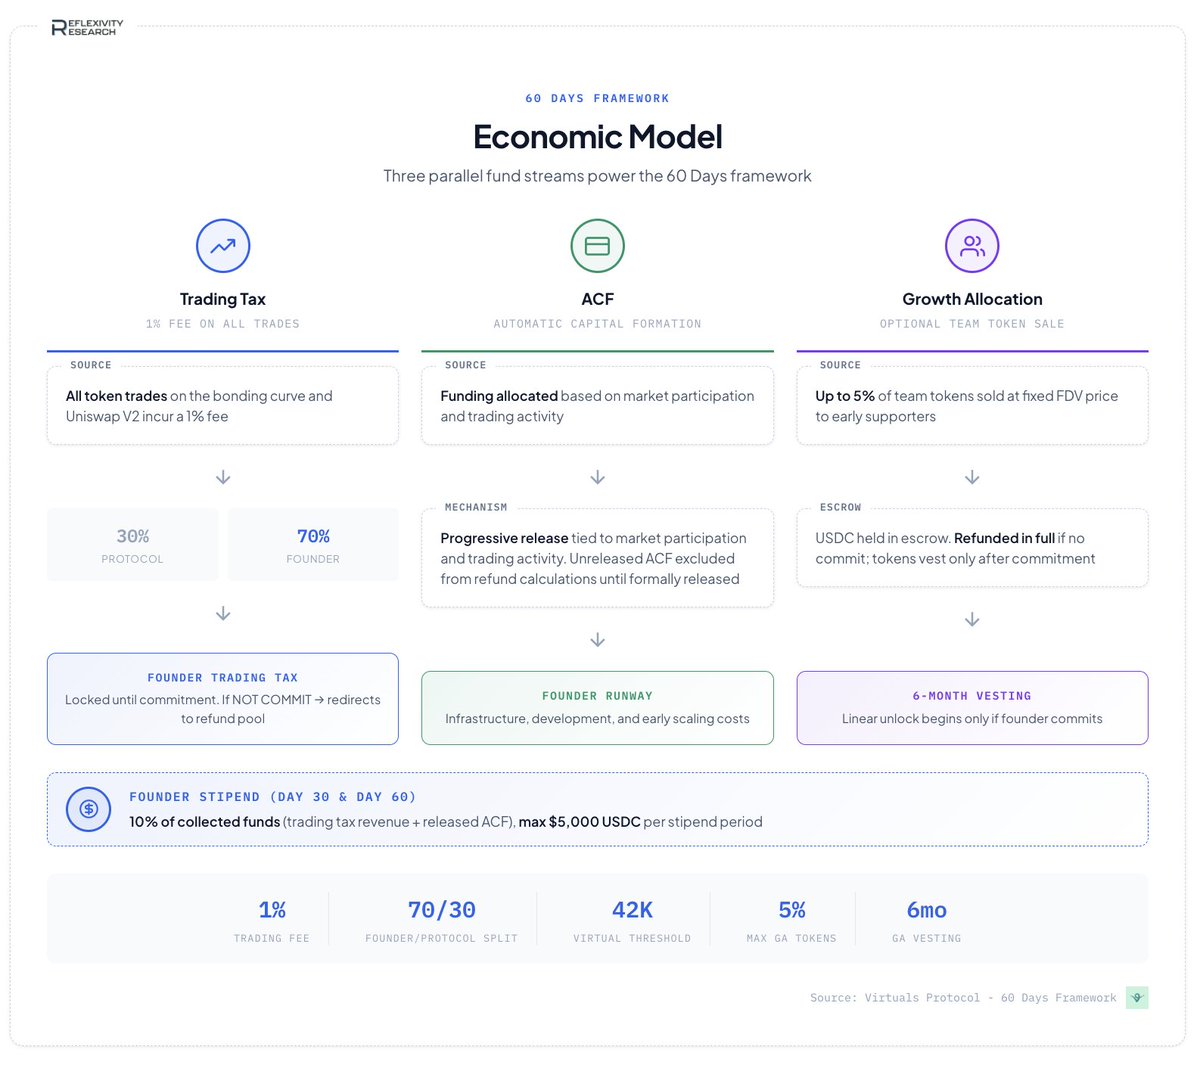Click the Founder Stipend banner heading
Screen dimensions: 1200x1065
coord(273,797)
